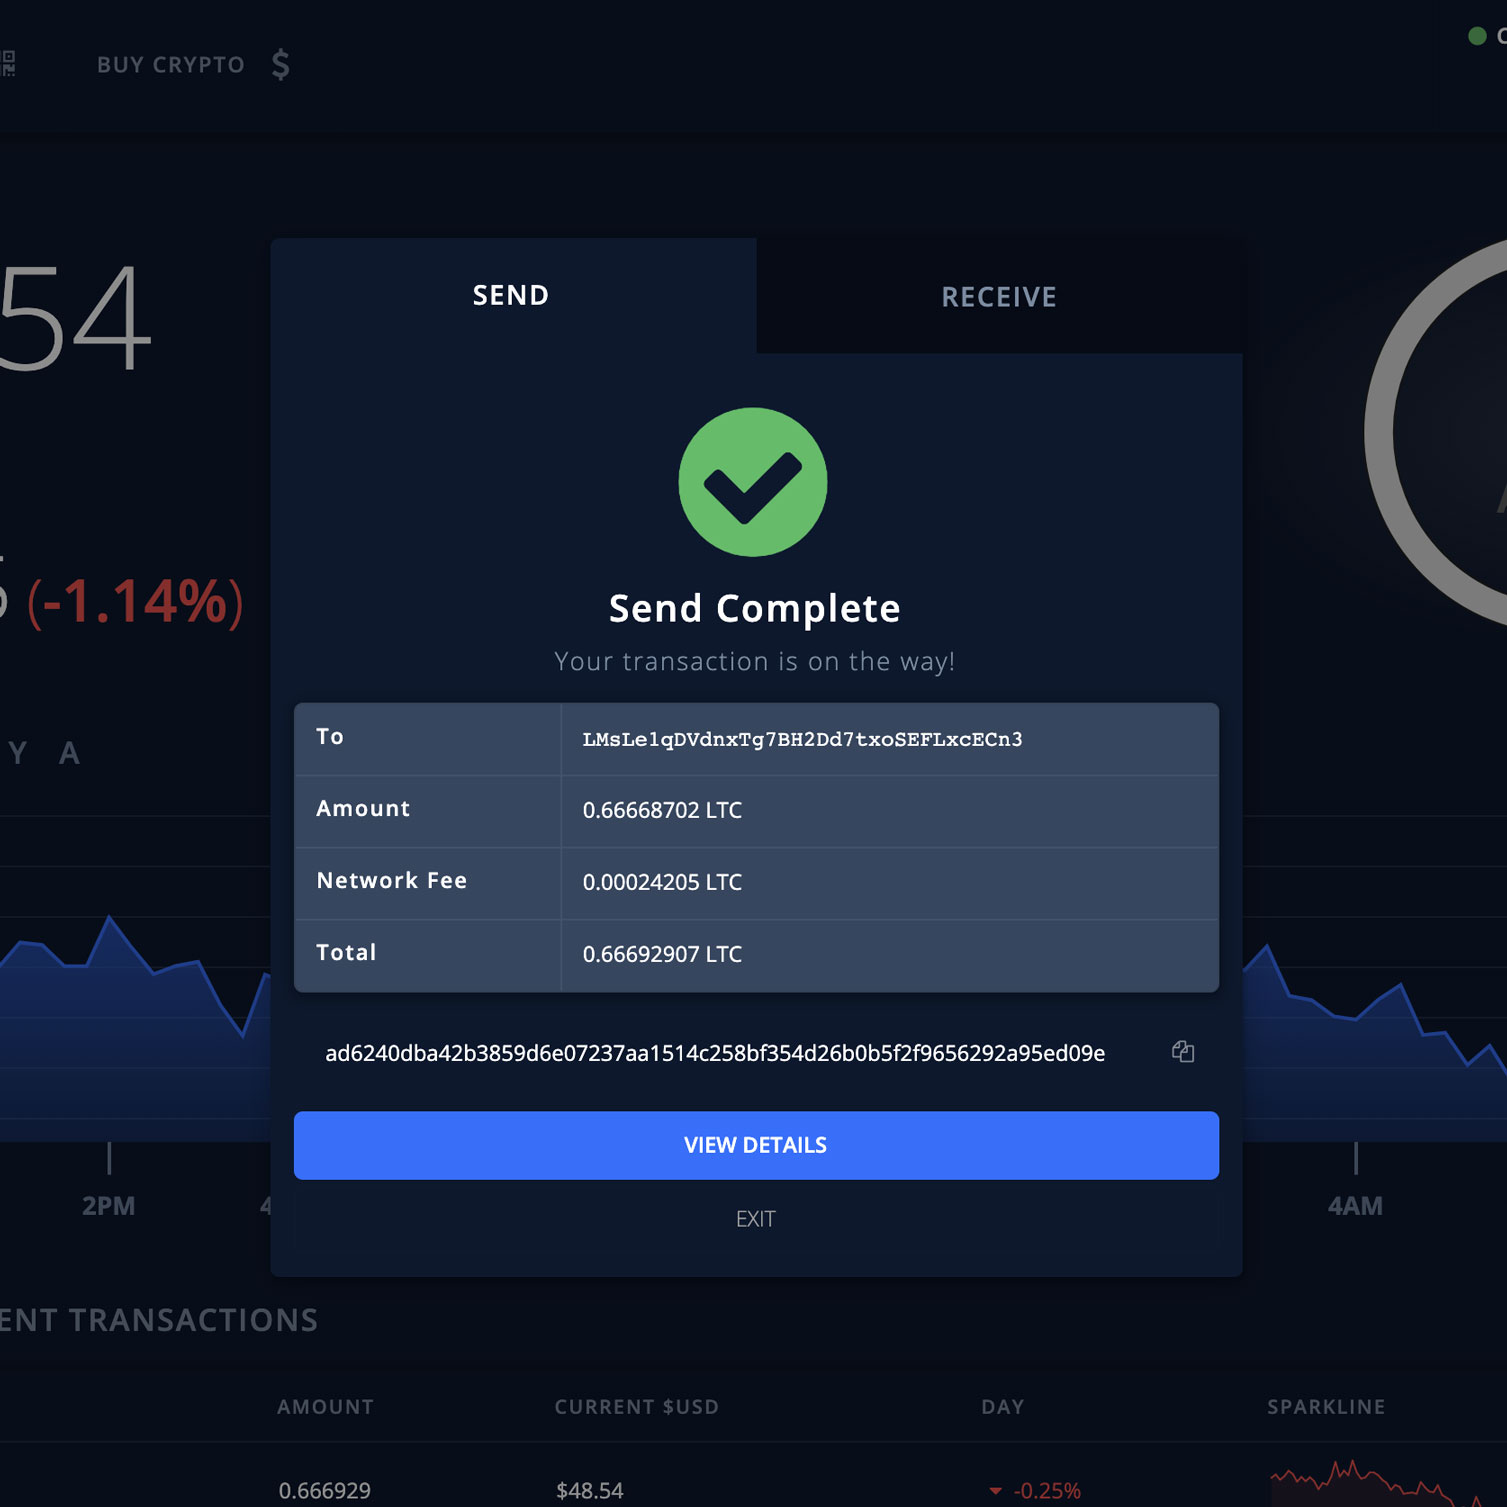This screenshot has width=1507, height=1507.
Task: Click the 4AM chart axis label
Action: (x=1355, y=1206)
